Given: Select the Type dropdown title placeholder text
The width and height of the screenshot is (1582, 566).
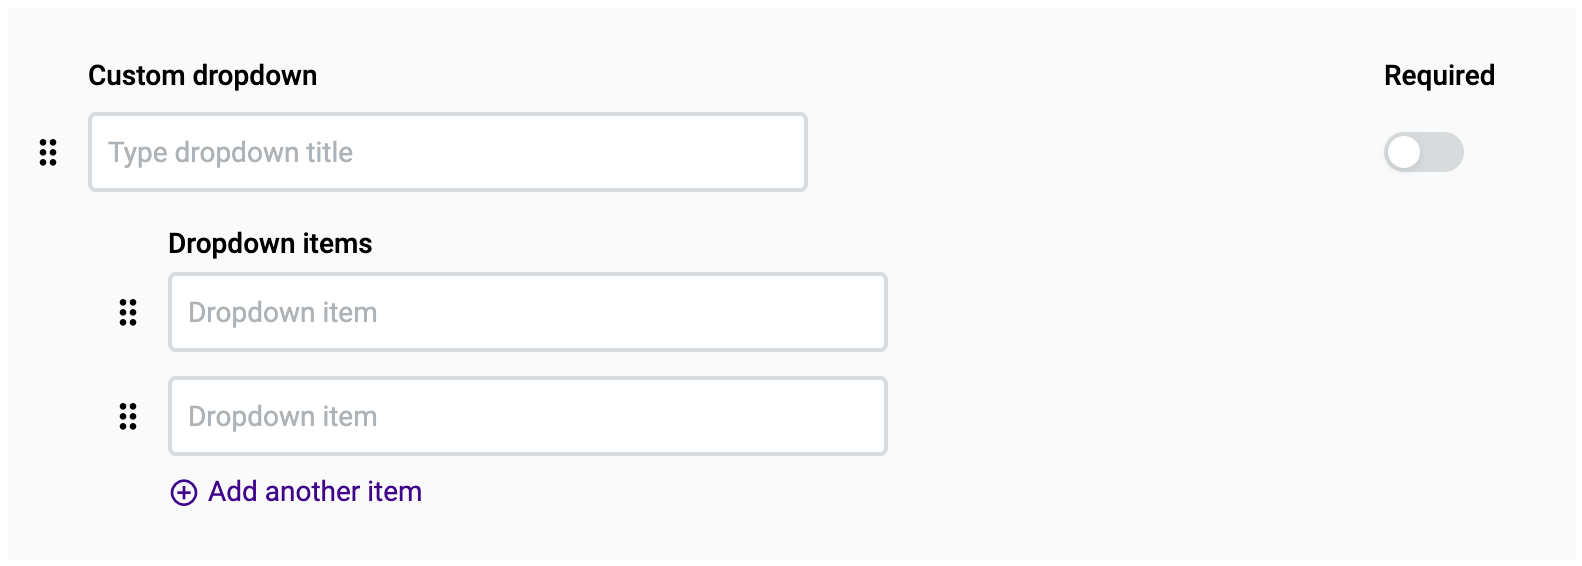Looking at the screenshot, I should pos(231,153).
